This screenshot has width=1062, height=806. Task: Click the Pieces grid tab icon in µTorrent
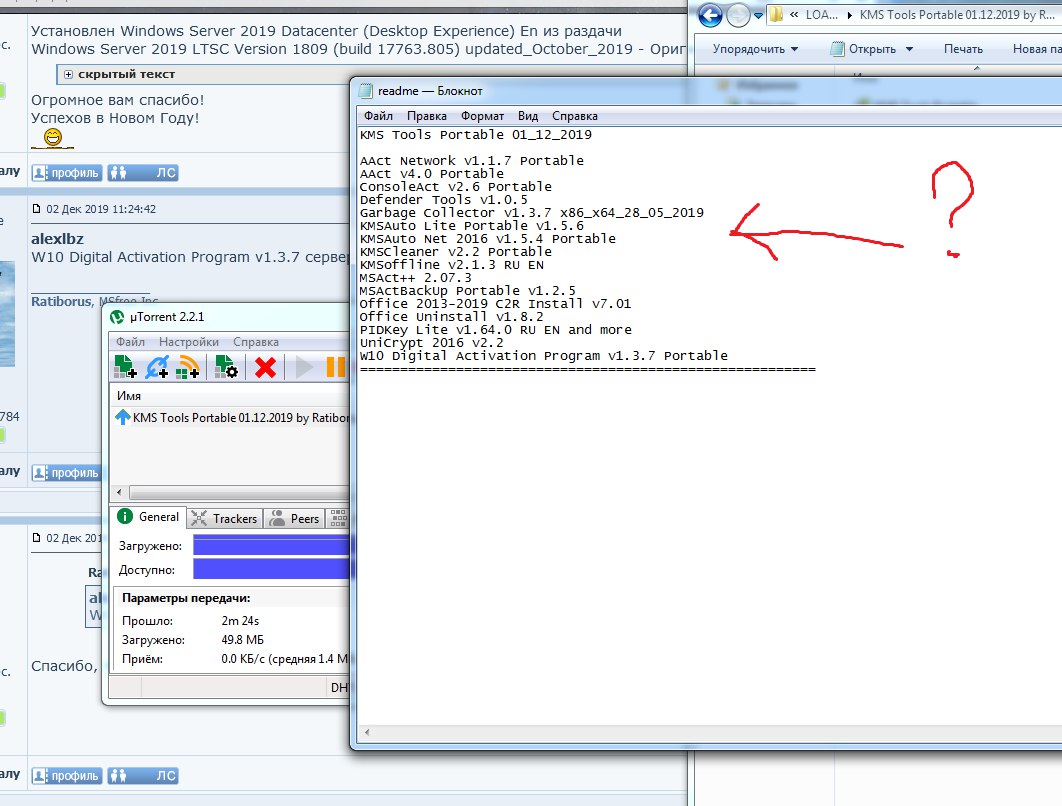click(x=339, y=518)
